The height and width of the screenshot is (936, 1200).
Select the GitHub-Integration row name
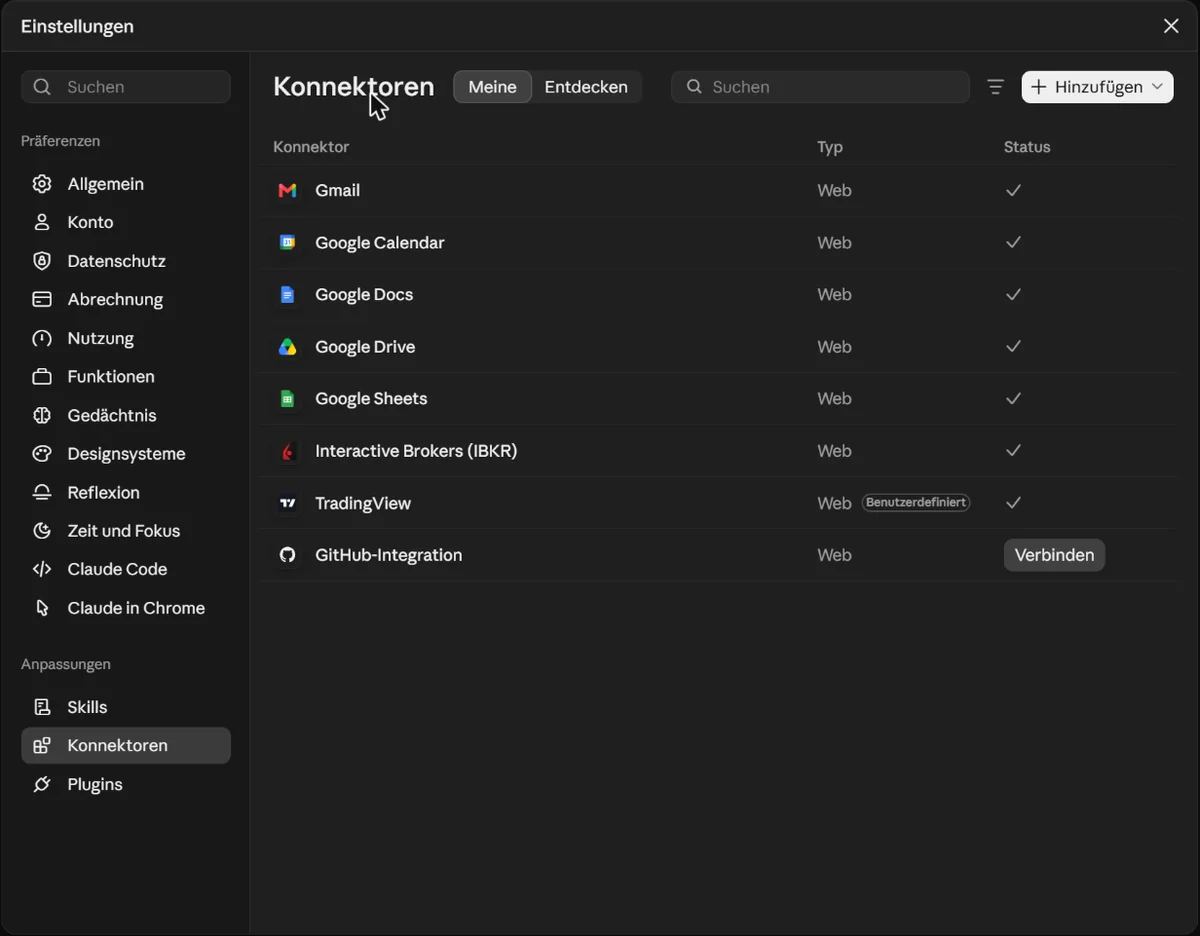(389, 555)
